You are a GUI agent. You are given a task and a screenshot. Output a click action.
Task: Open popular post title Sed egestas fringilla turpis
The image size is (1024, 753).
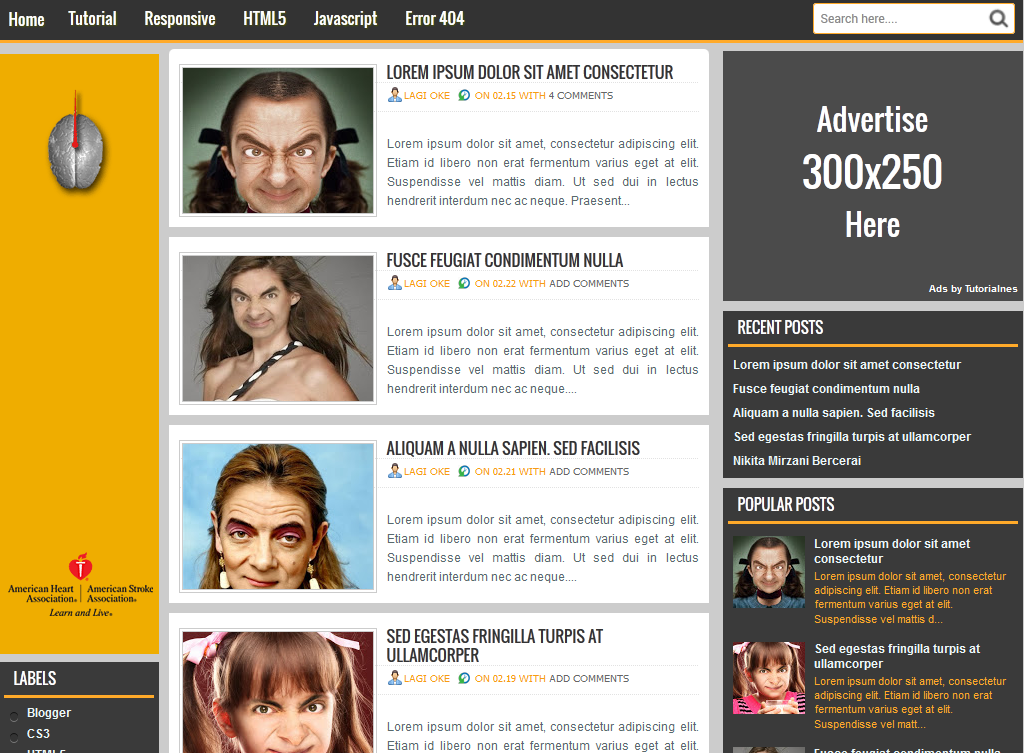(x=897, y=656)
